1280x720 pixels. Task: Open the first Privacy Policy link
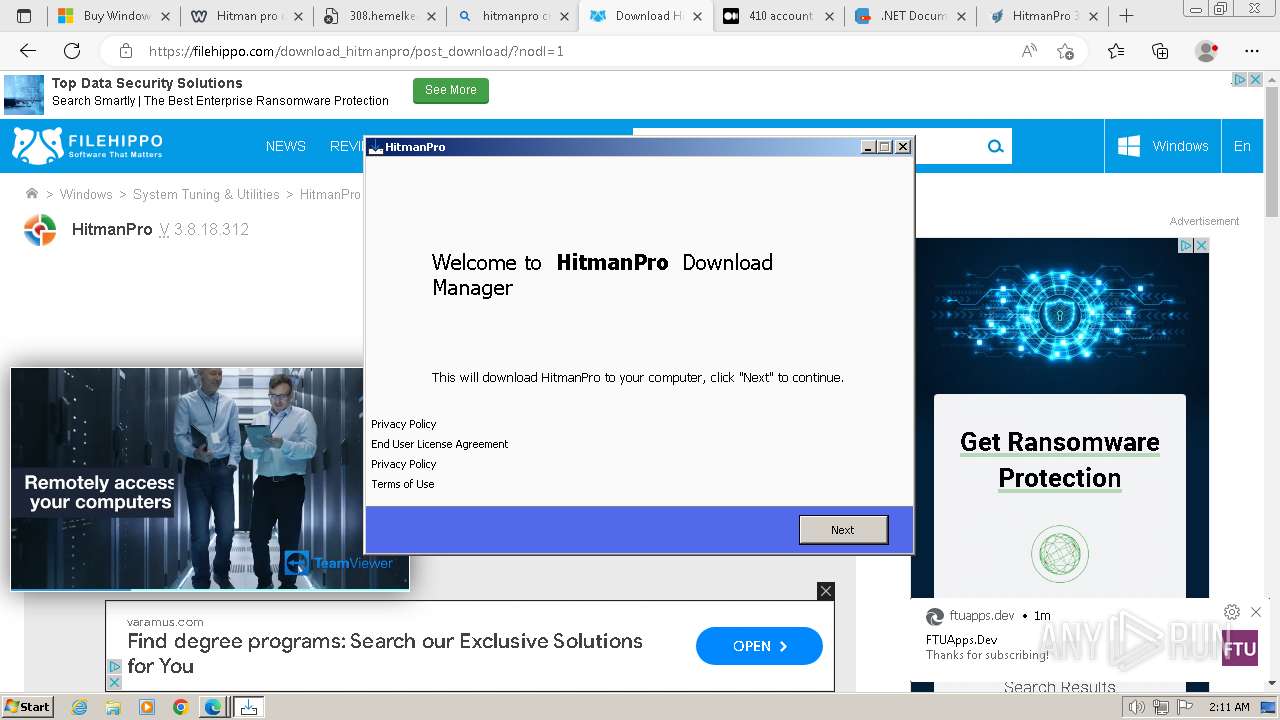(x=404, y=424)
